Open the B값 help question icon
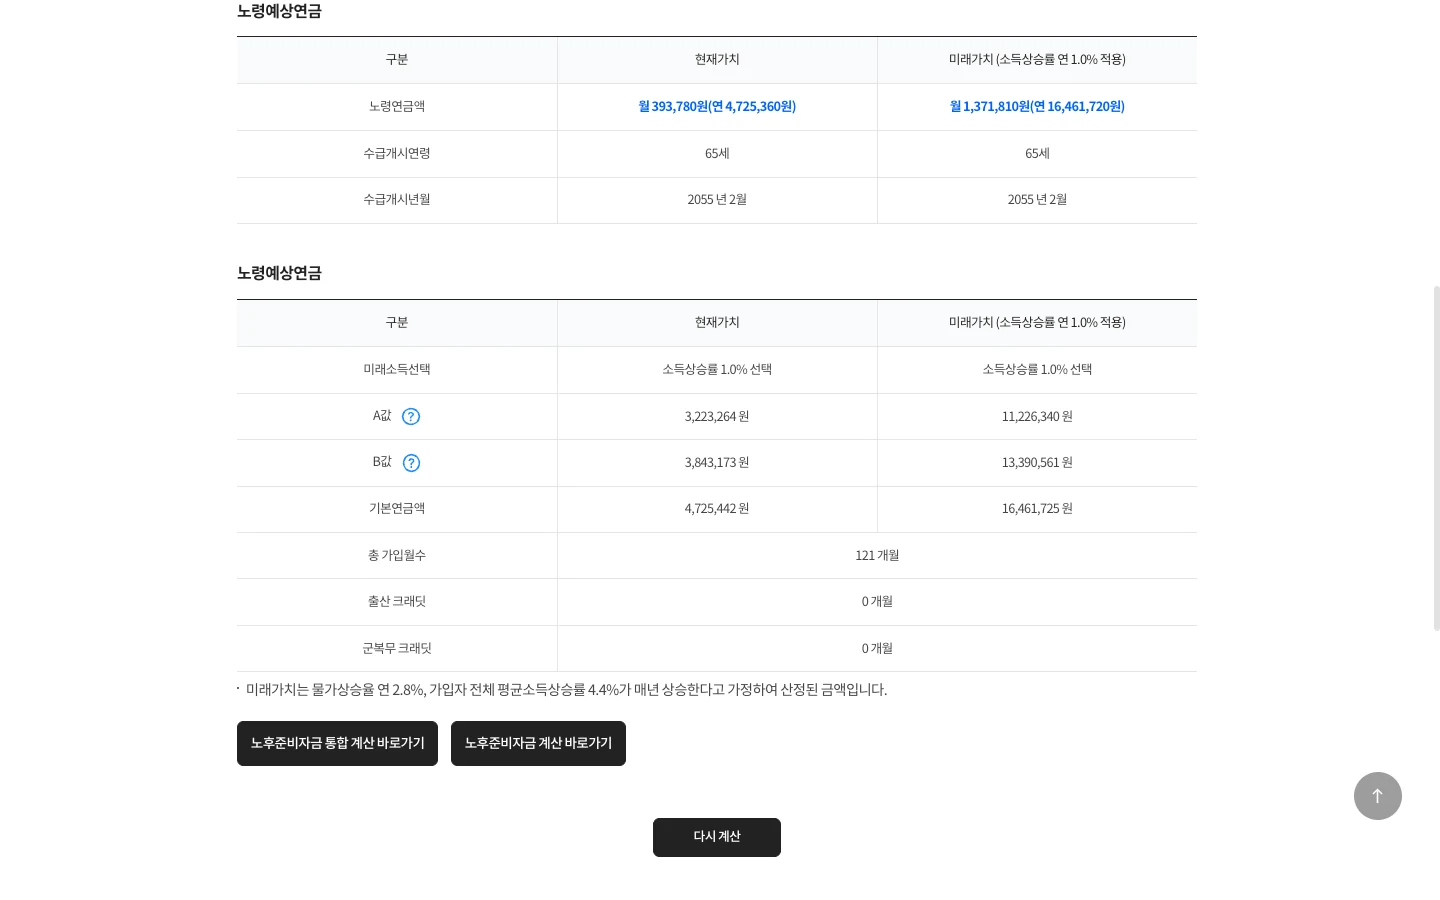The image size is (1440, 900). point(411,463)
